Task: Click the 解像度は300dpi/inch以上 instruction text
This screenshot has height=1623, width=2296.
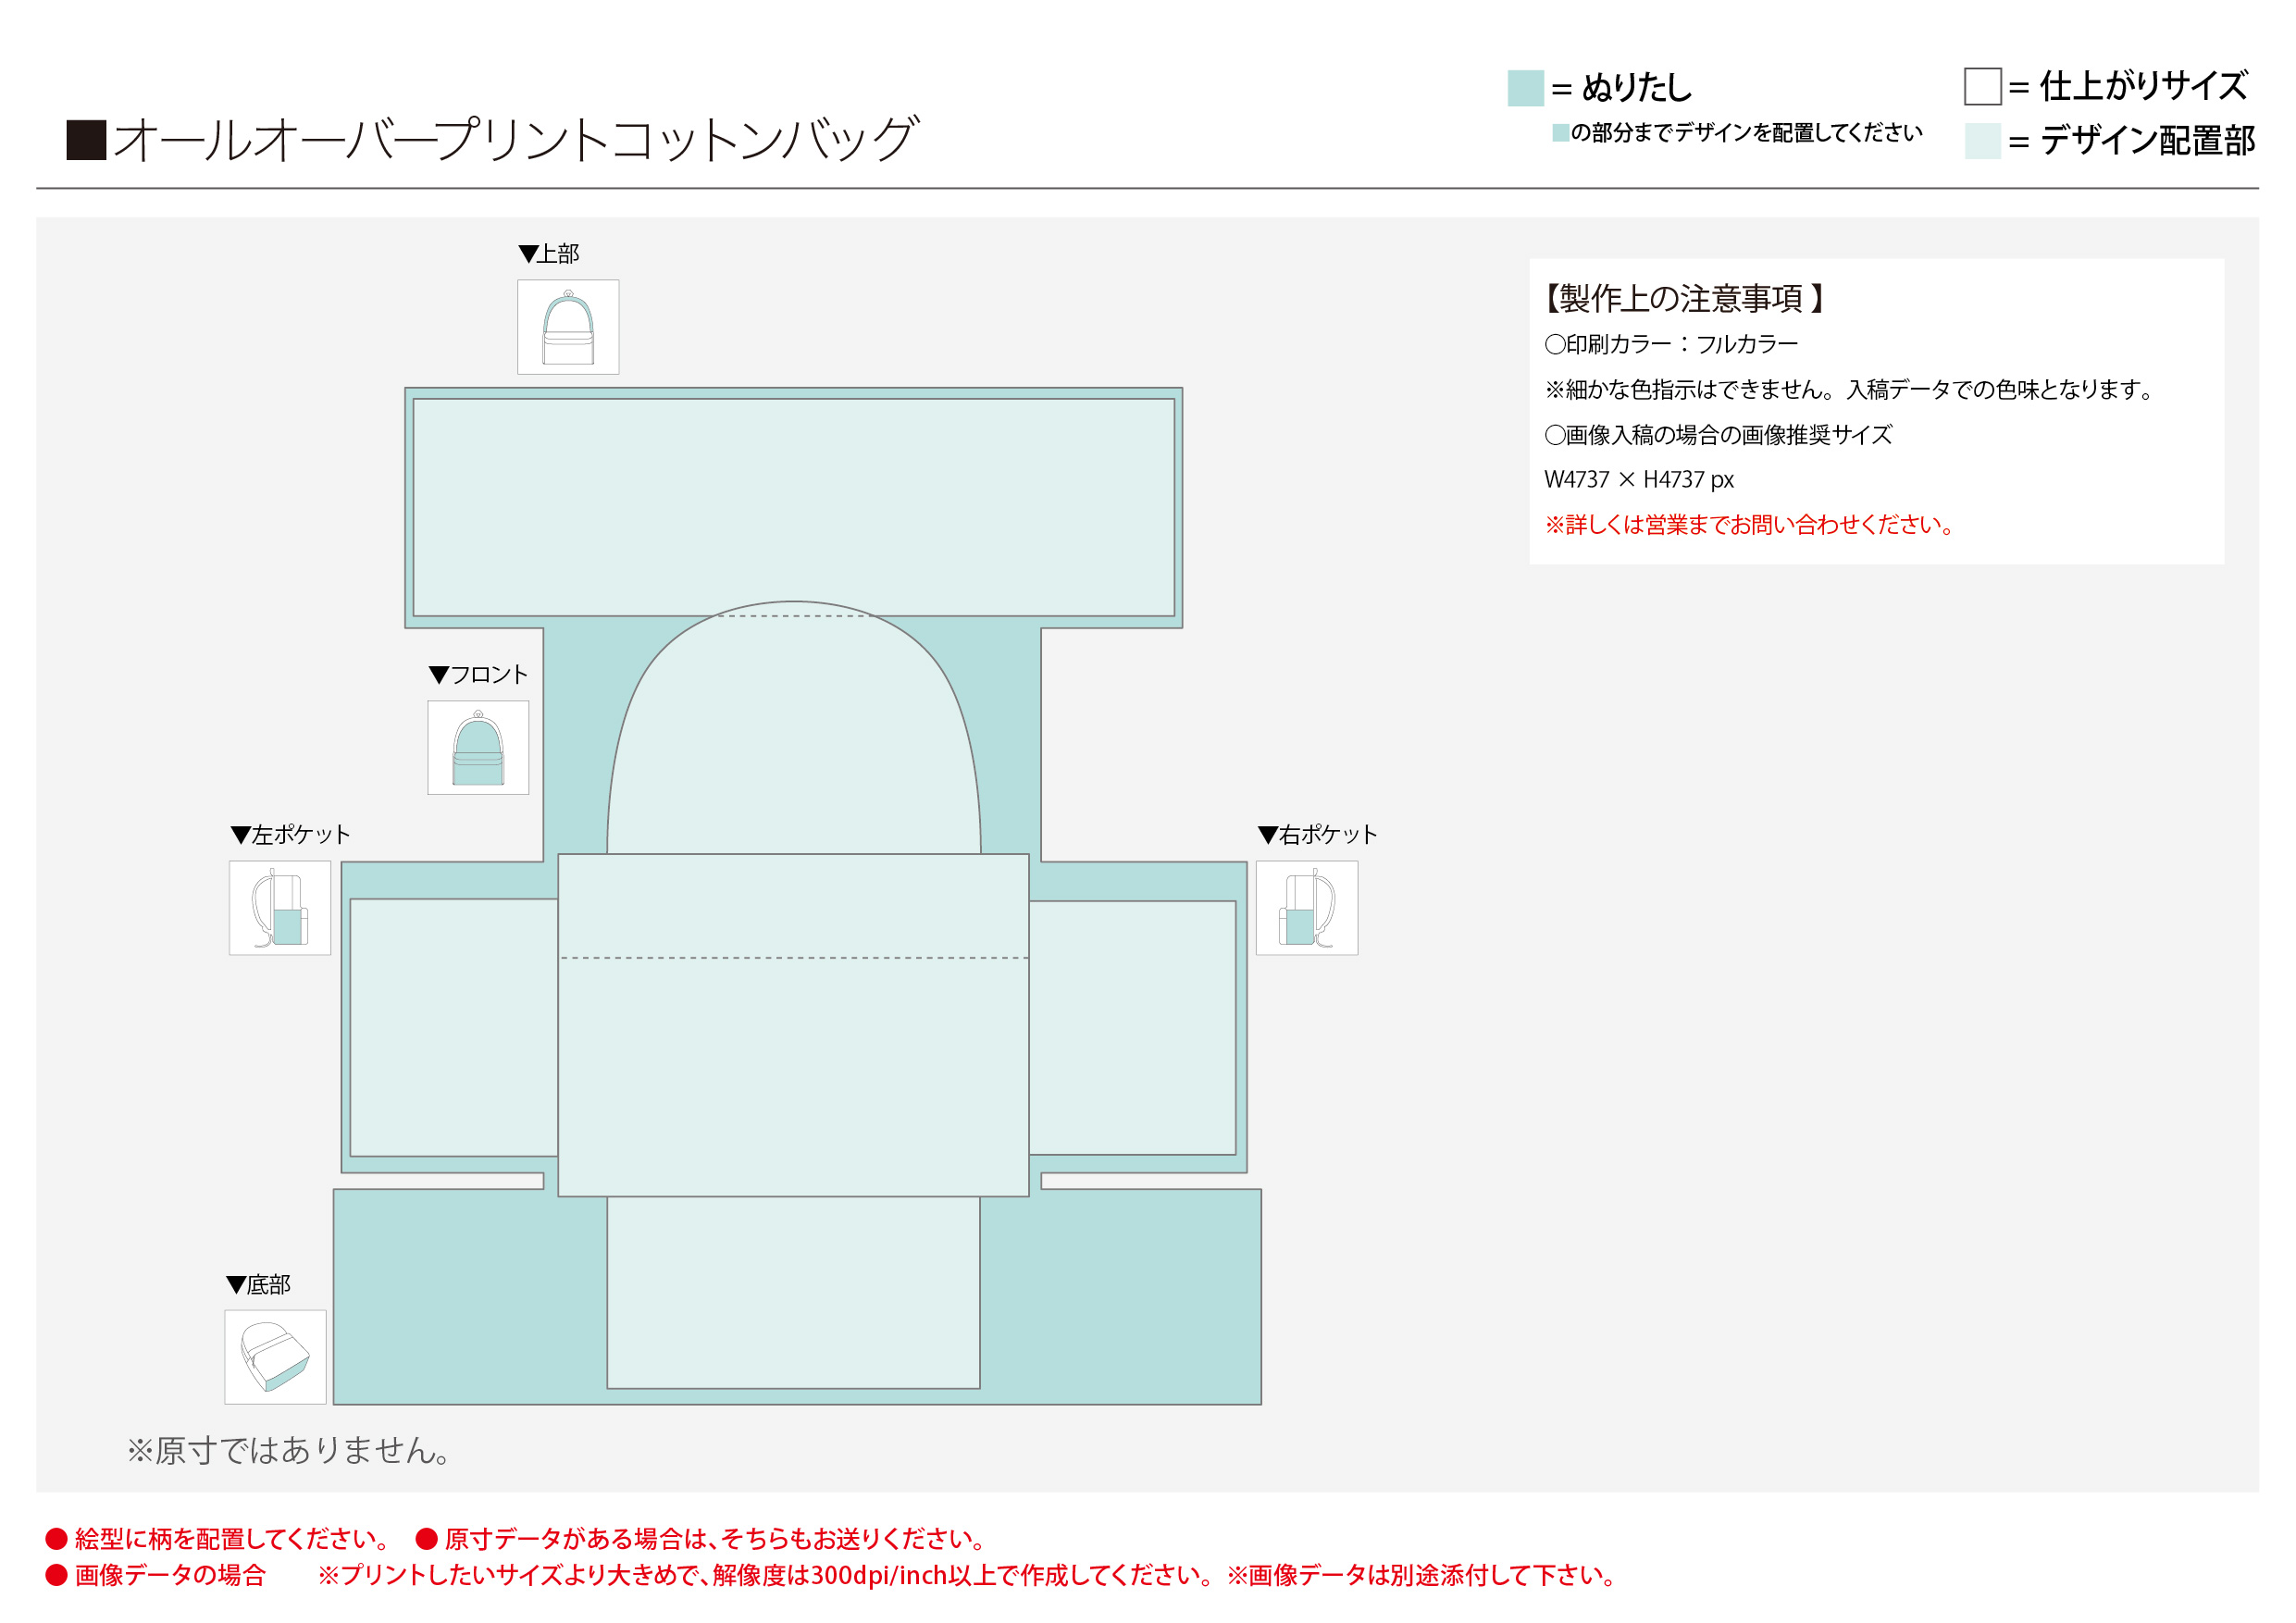Action: pyautogui.click(x=965, y=1575)
